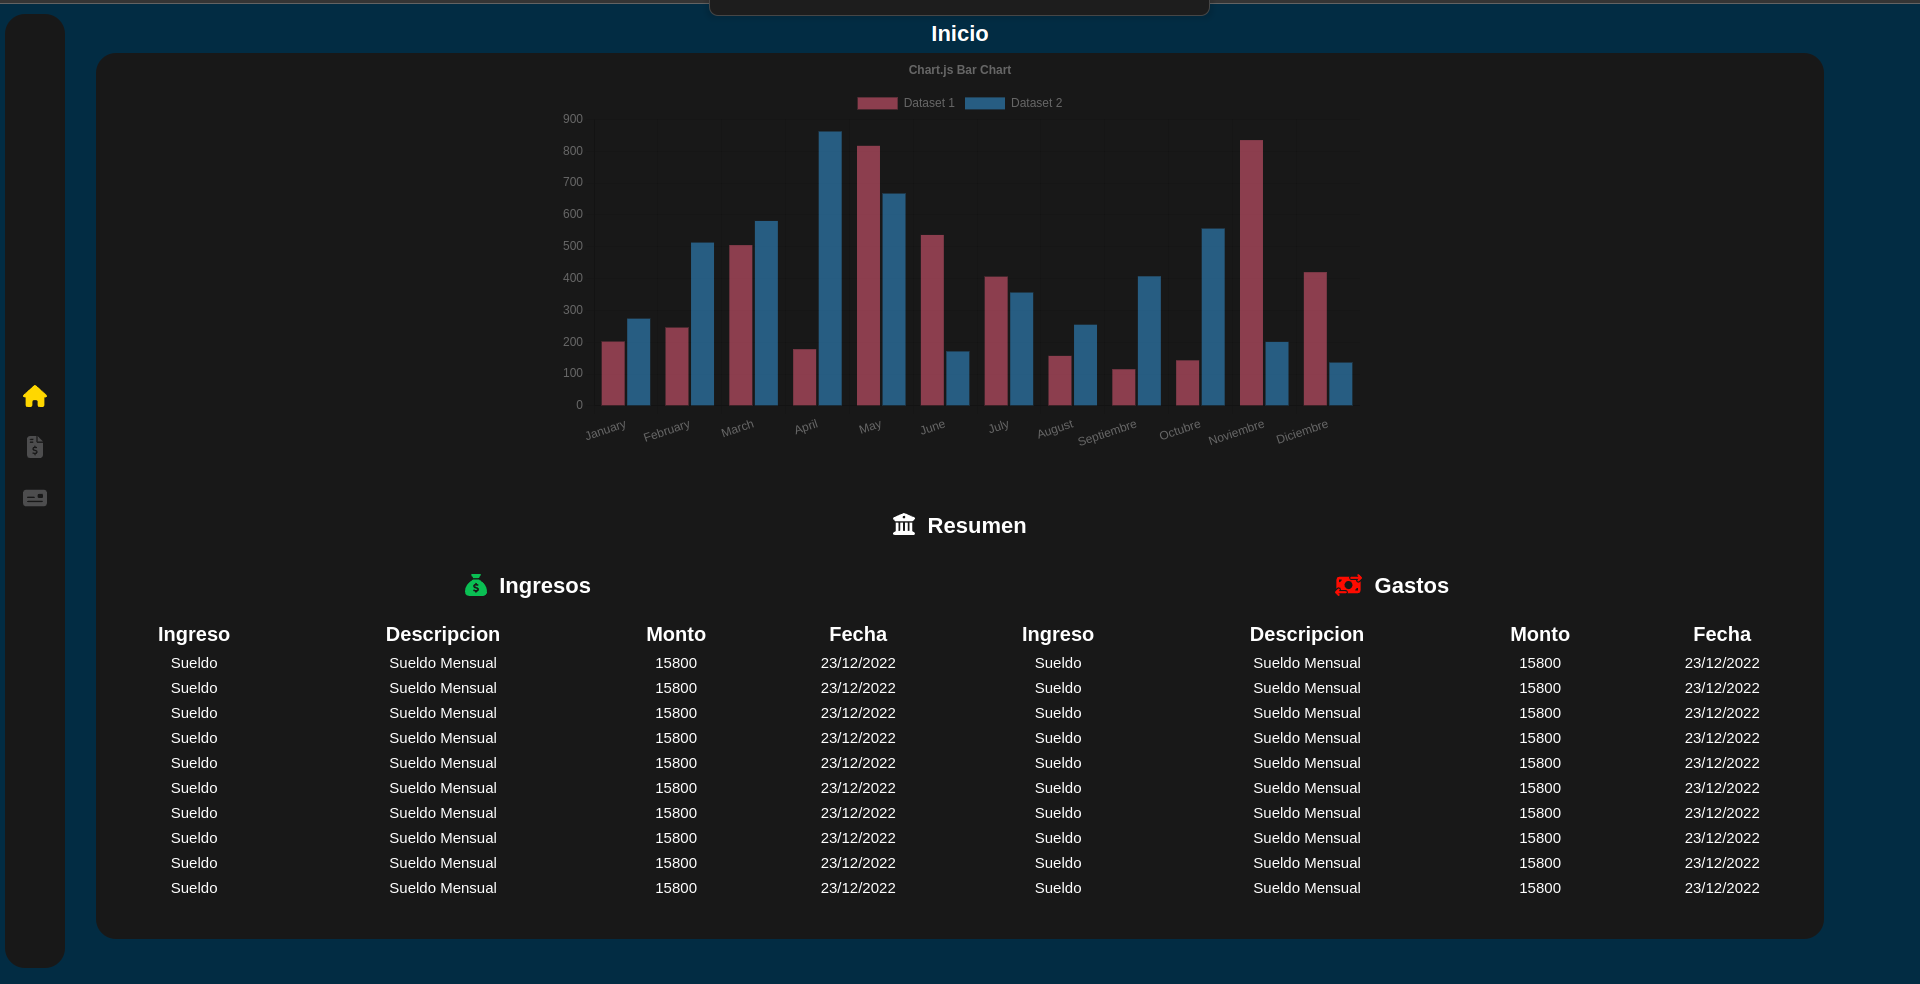This screenshot has width=1920, height=984.
Task: Click the Inicio page heading
Action: [959, 33]
